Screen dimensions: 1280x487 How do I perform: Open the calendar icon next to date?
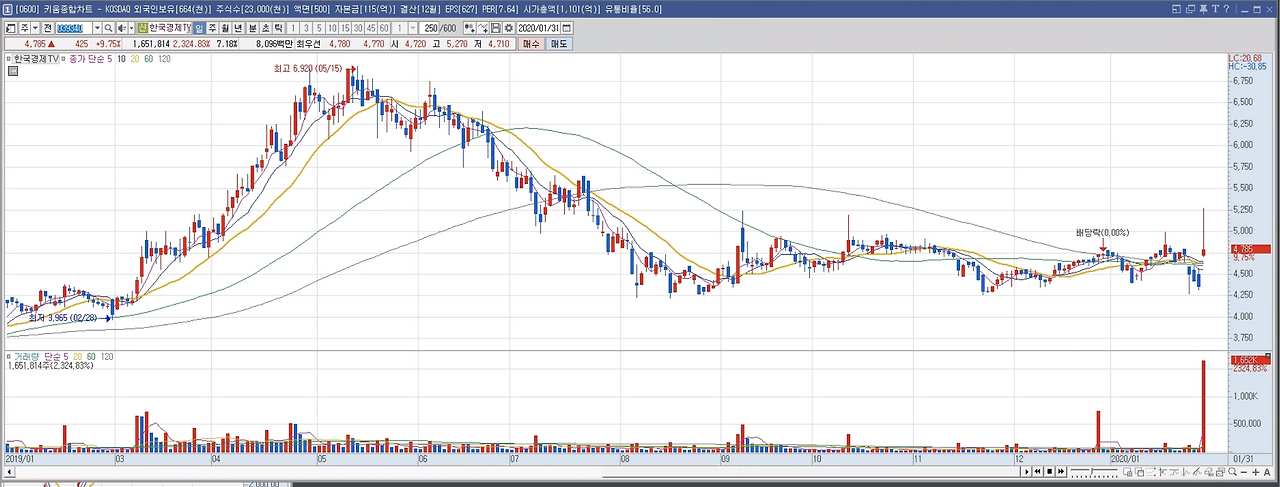pyautogui.click(x=566, y=28)
